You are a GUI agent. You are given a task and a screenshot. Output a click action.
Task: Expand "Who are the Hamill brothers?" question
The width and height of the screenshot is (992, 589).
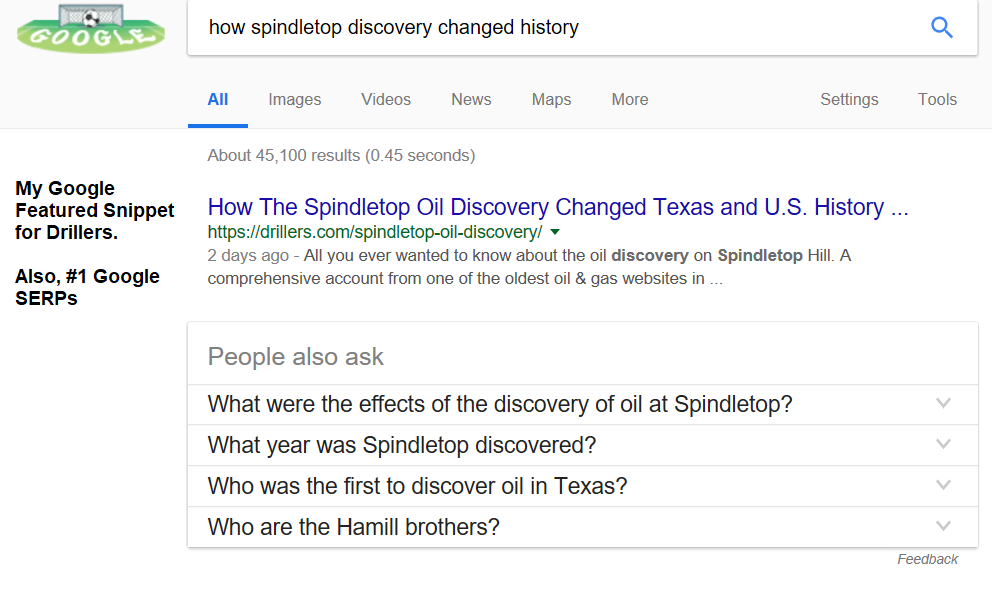click(353, 527)
